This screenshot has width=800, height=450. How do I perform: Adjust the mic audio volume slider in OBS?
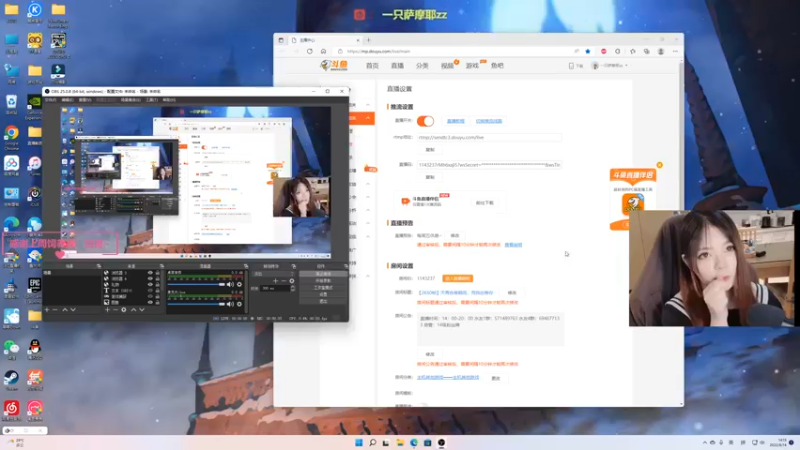(x=196, y=304)
